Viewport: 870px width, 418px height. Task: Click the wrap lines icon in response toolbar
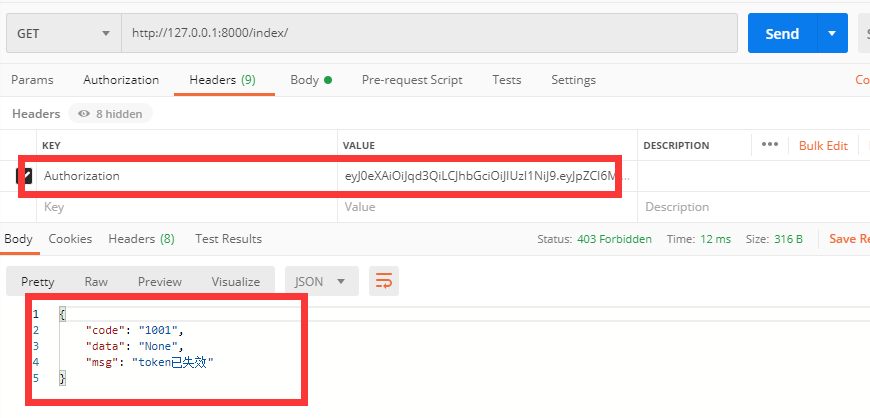tap(383, 281)
